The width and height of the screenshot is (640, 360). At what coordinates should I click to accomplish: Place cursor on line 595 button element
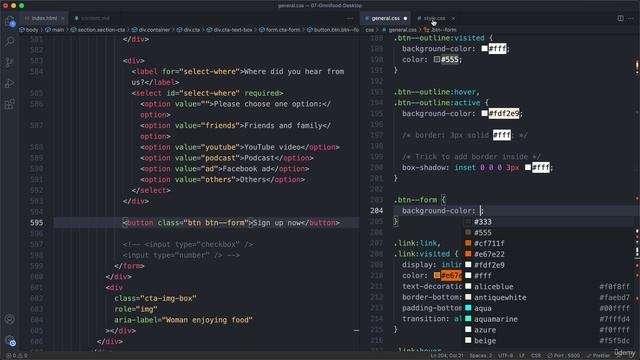click(x=231, y=222)
